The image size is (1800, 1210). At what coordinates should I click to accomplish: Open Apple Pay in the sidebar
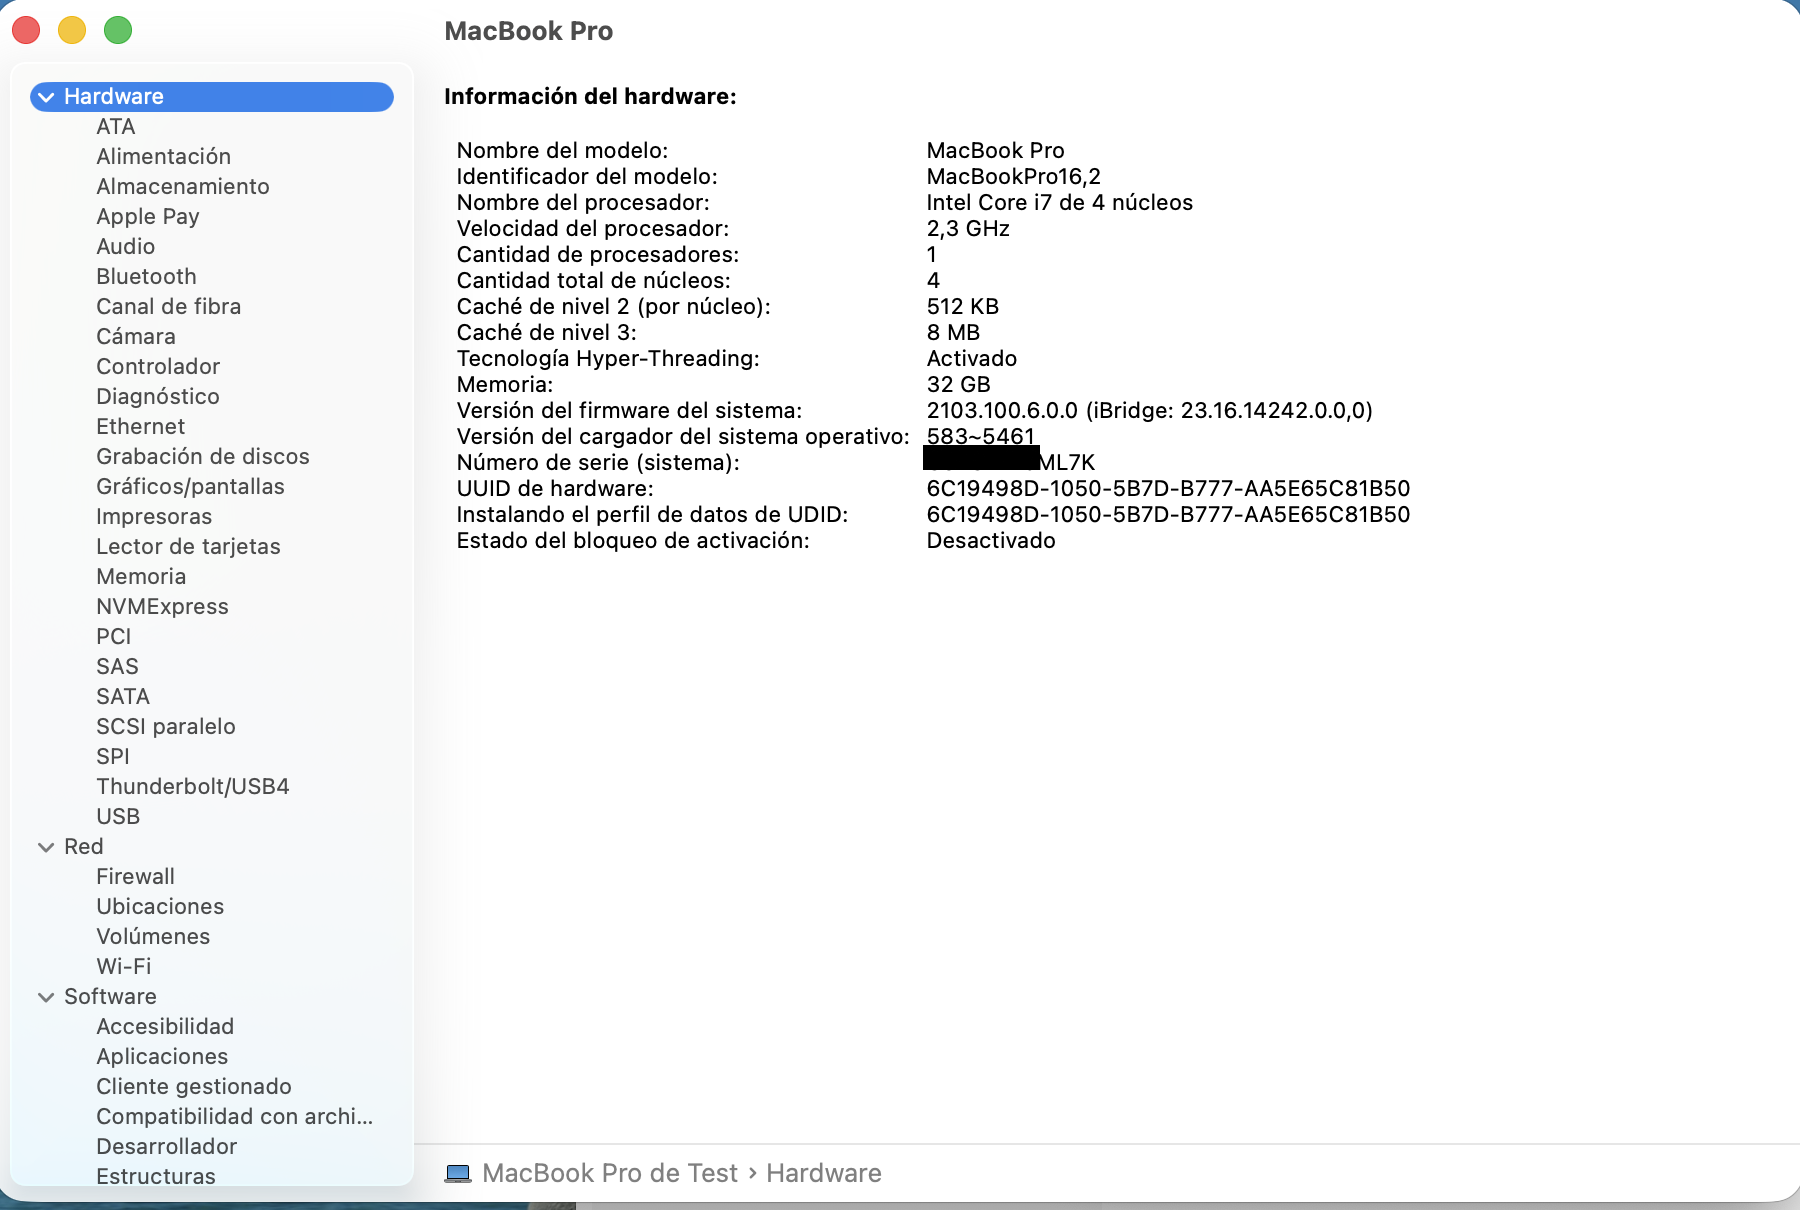[x=147, y=217]
